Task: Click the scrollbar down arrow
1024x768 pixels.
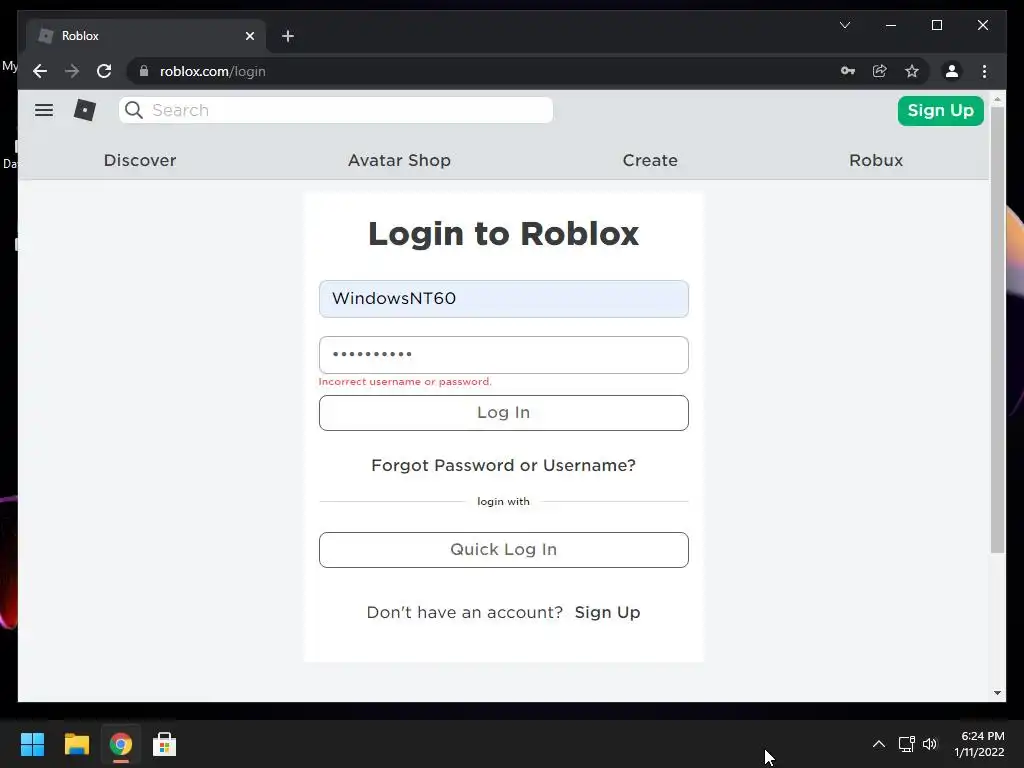Action: (997, 693)
